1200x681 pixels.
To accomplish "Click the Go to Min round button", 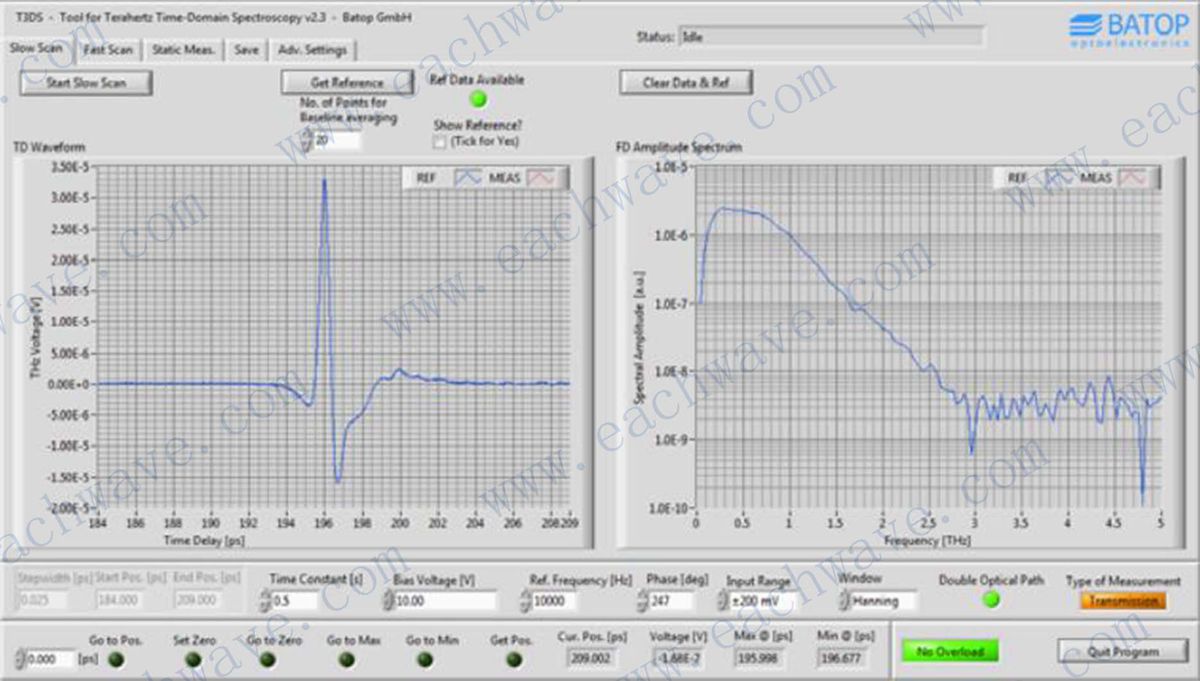I will tap(425, 659).
